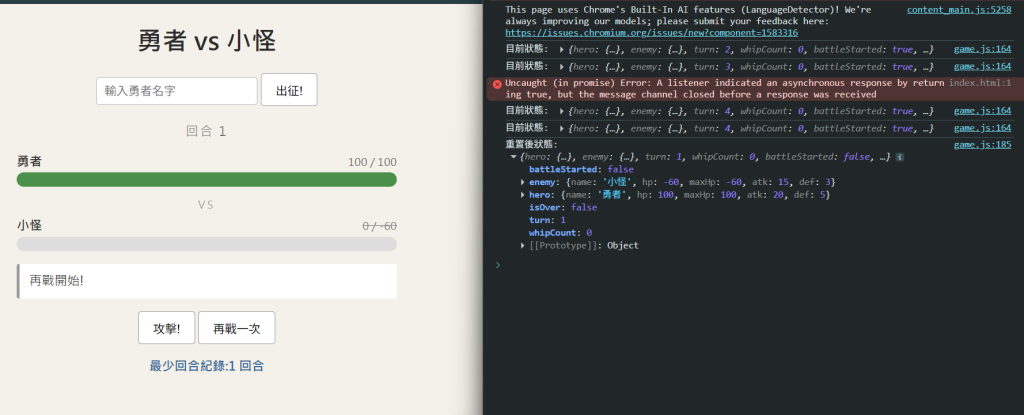Open the game.js:185 source link

tap(982, 144)
